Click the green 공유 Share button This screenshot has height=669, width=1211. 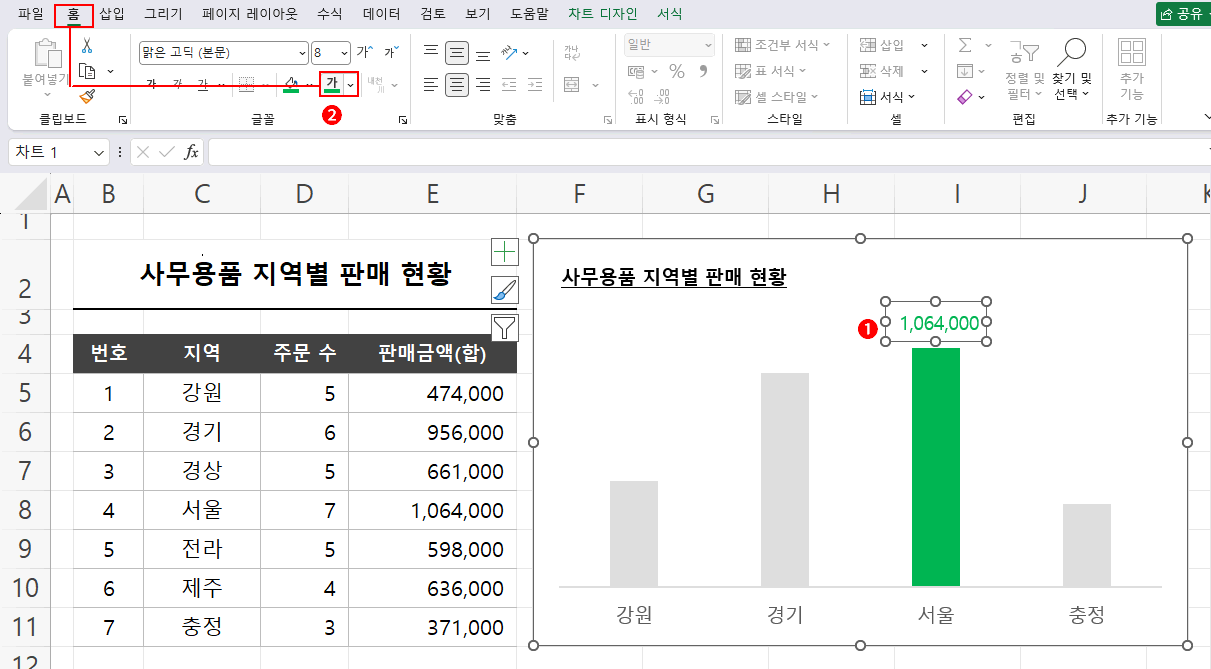(x=1184, y=14)
